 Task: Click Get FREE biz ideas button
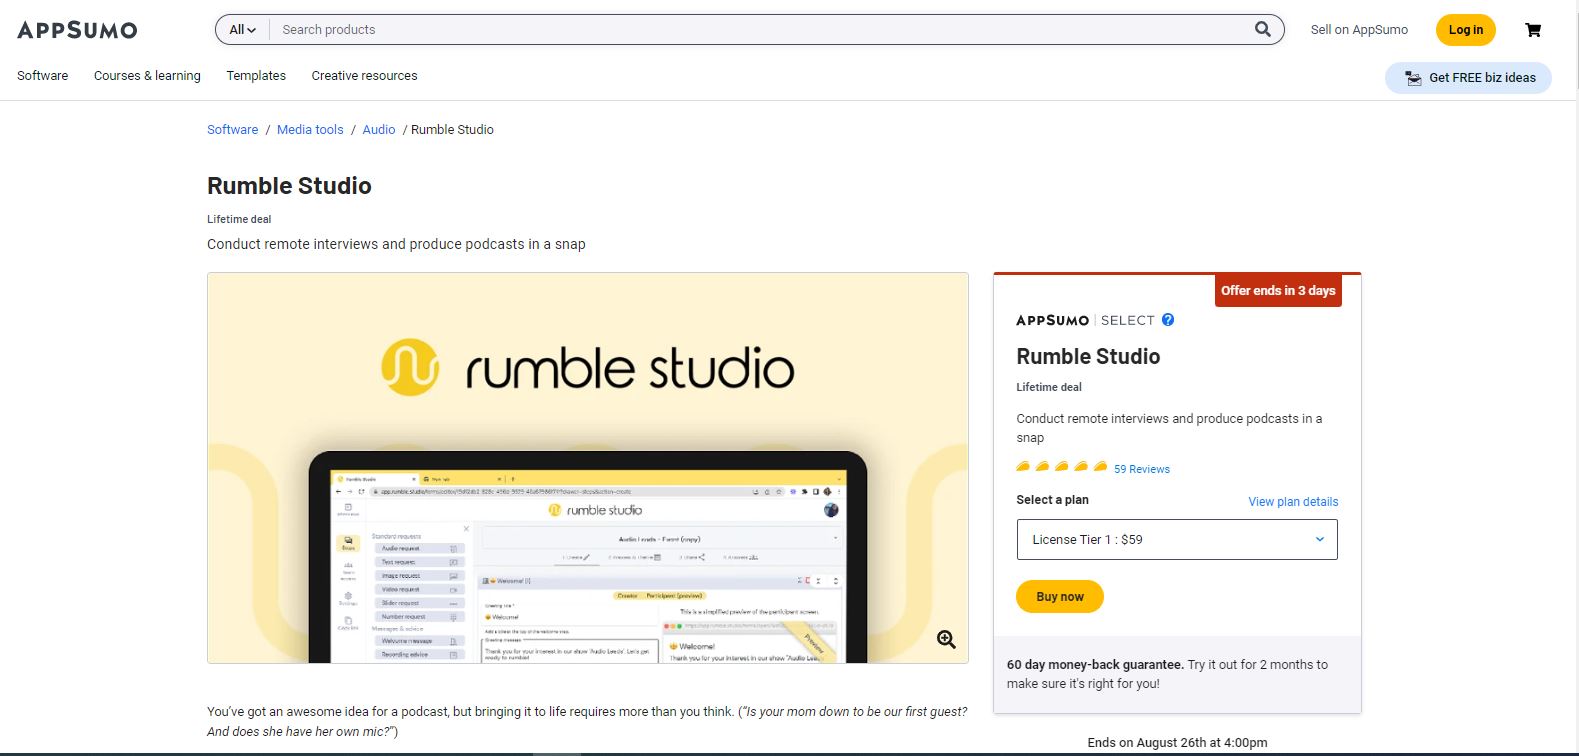pyautogui.click(x=1468, y=78)
